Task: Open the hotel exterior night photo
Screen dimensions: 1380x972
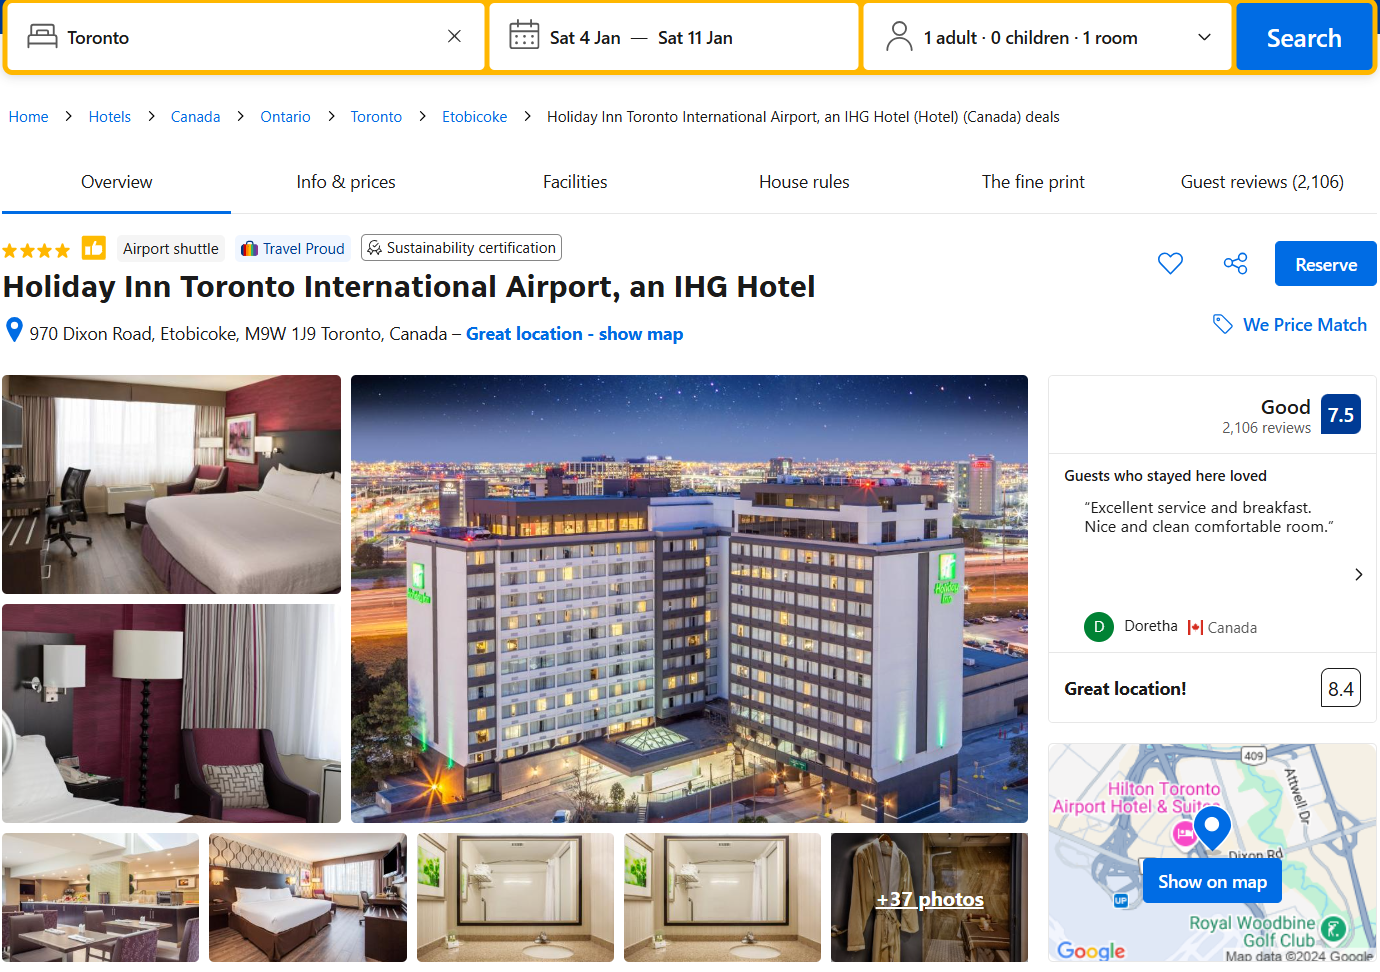Action: pos(689,599)
